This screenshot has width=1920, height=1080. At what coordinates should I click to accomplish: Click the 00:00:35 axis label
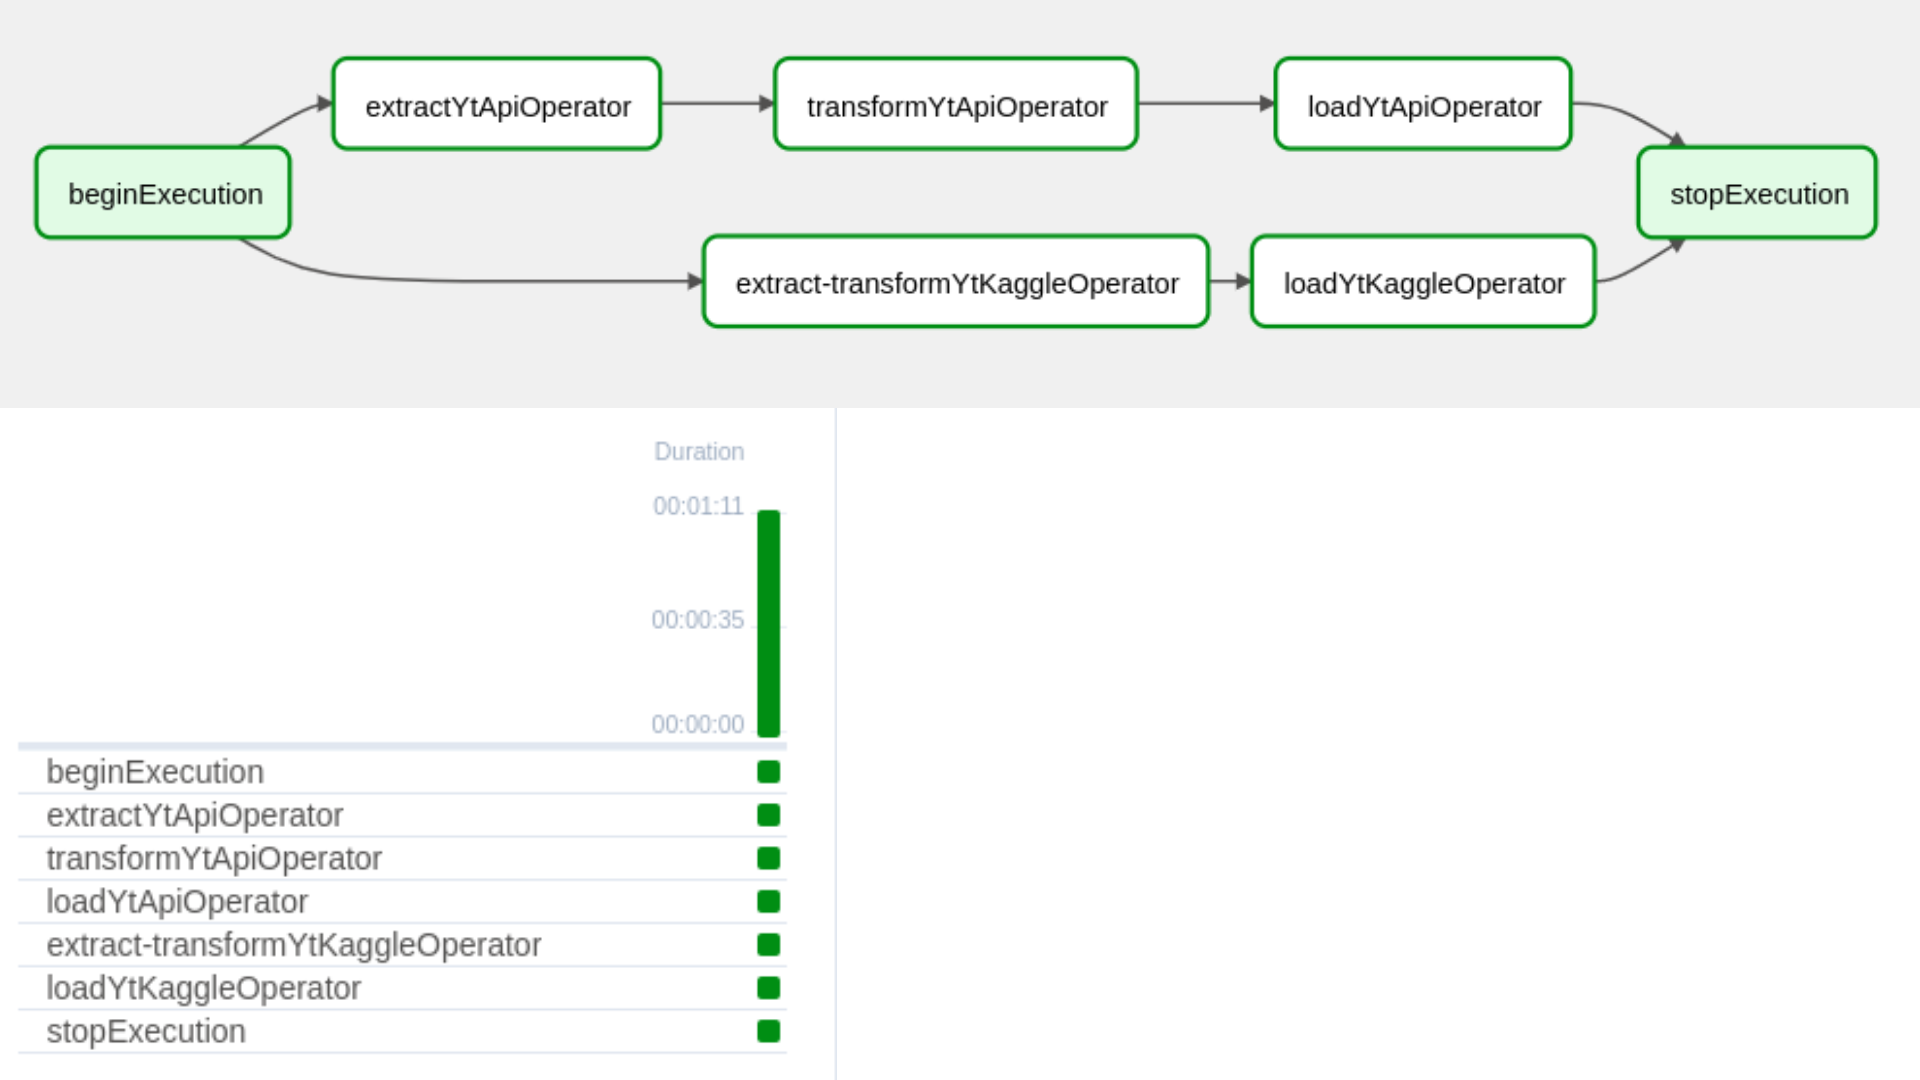(698, 620)
